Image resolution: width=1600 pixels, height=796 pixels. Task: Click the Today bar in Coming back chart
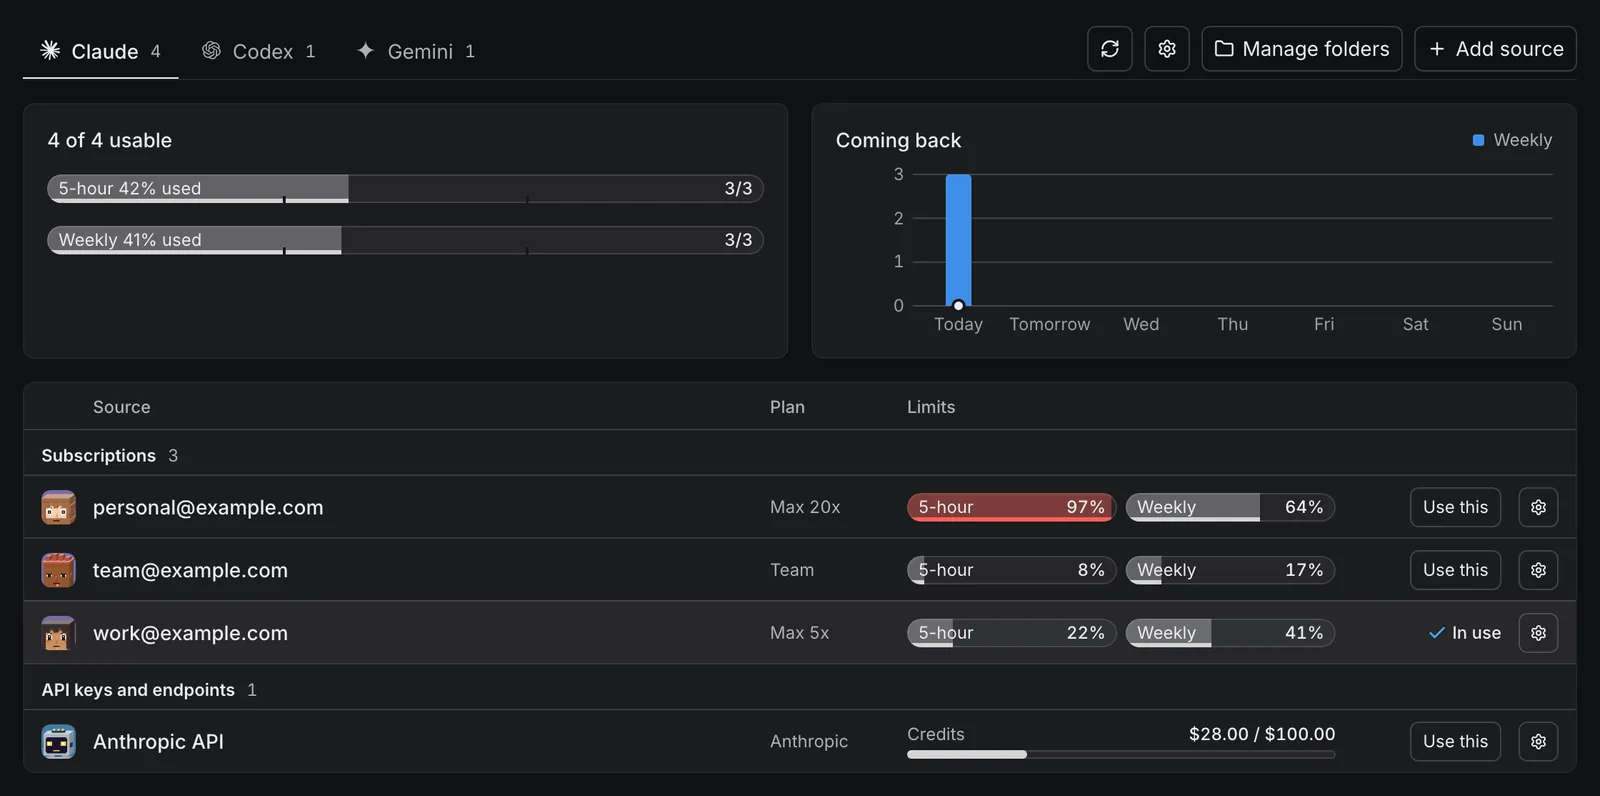coord(958,240)
